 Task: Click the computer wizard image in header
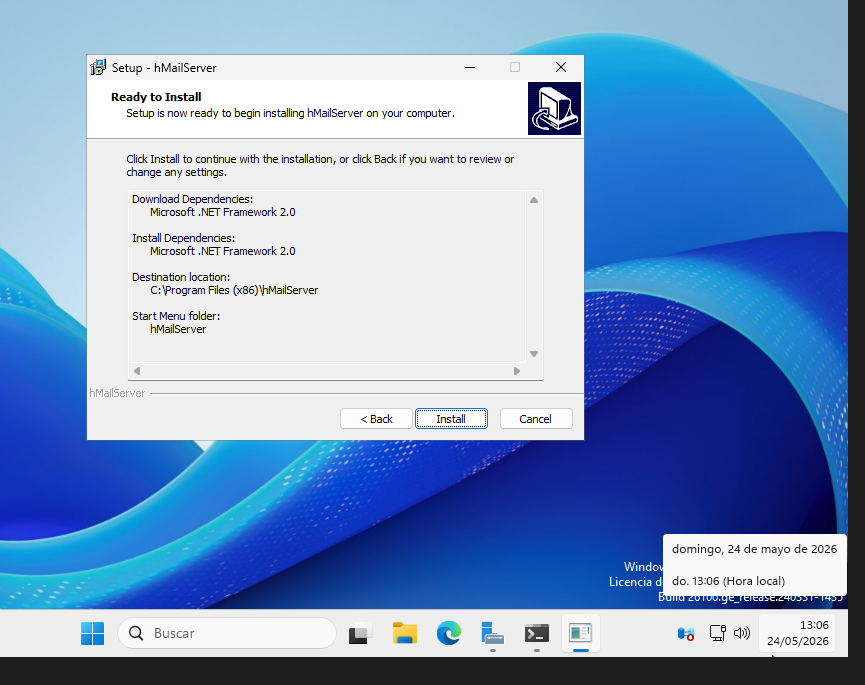tap(554, 109)
